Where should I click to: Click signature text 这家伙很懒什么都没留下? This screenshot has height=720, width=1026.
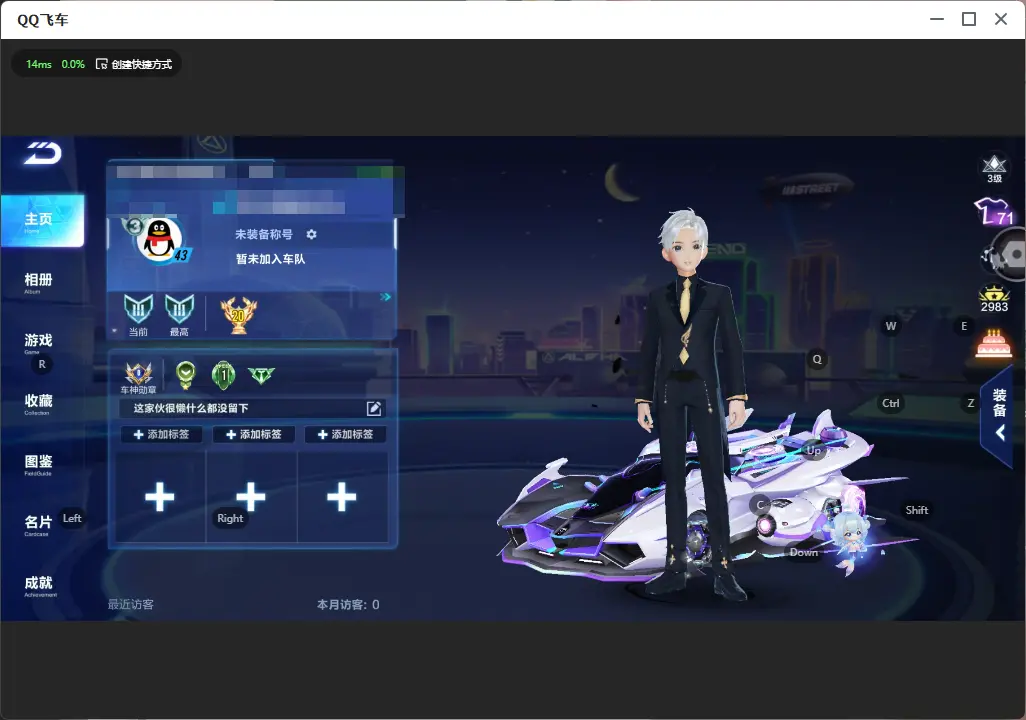190,408
